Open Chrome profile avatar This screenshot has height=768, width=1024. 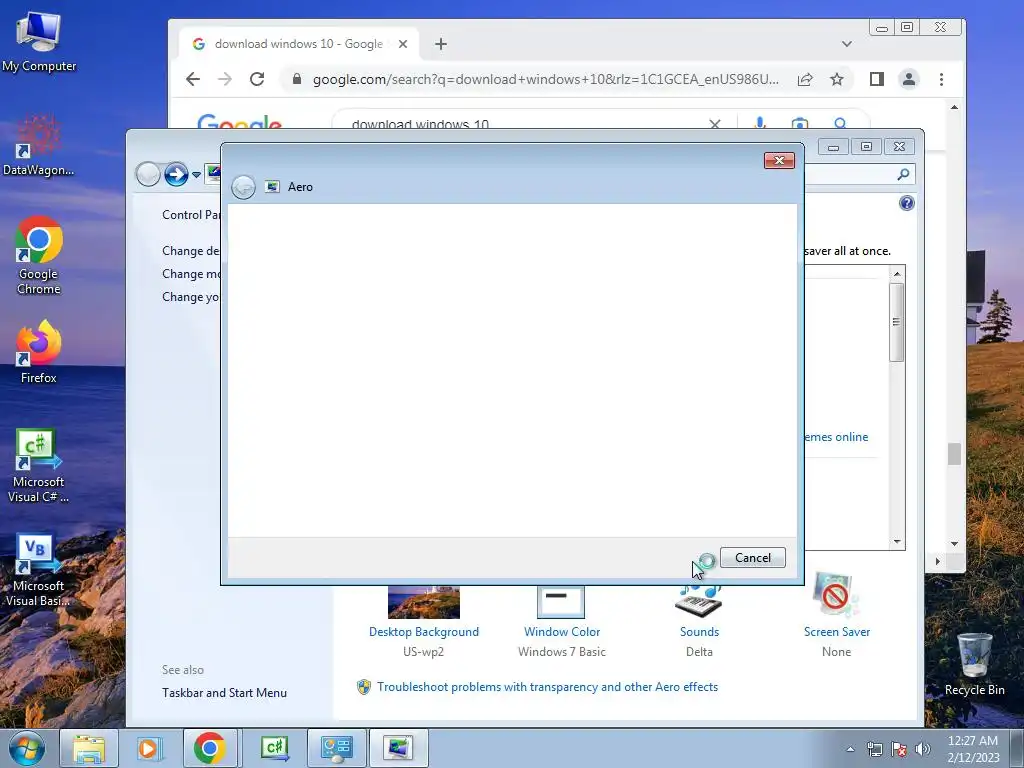click(908, 79)
